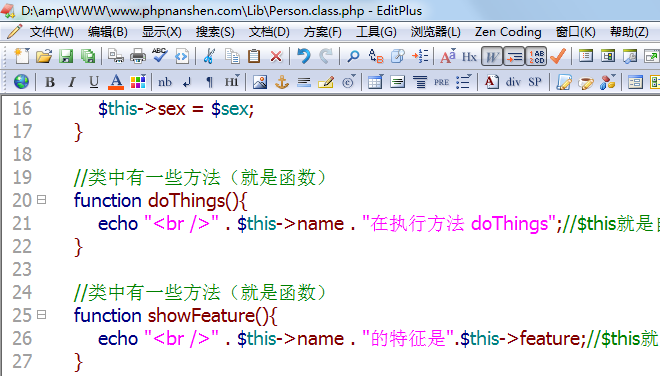The height and width of the screenshot is (376, 660).
Task: Open the heading Hi dropdown
Action: click(x=232, y=82)
